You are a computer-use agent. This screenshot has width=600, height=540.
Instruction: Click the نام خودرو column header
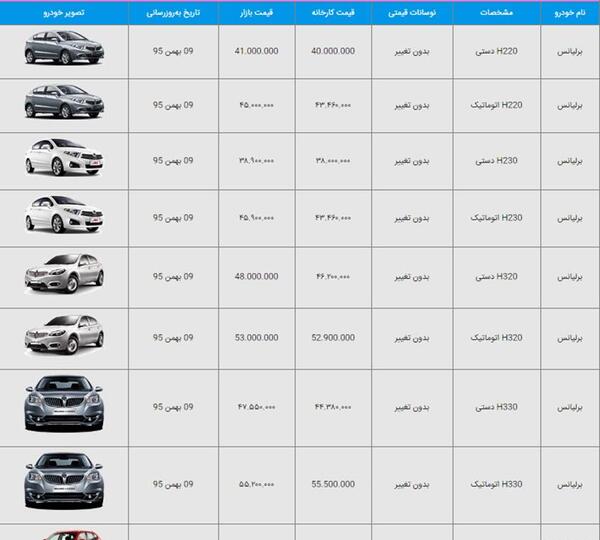[x=570, y=13]
